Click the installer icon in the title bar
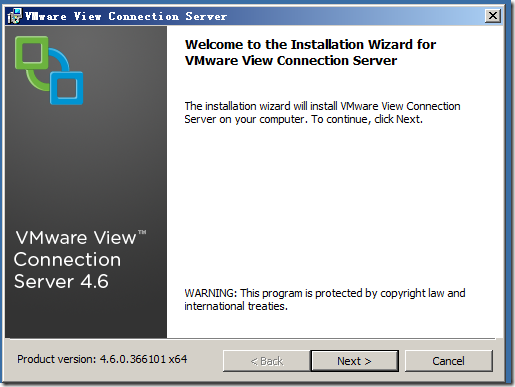The width and height of the screenshot is (515, 387). 14,16
